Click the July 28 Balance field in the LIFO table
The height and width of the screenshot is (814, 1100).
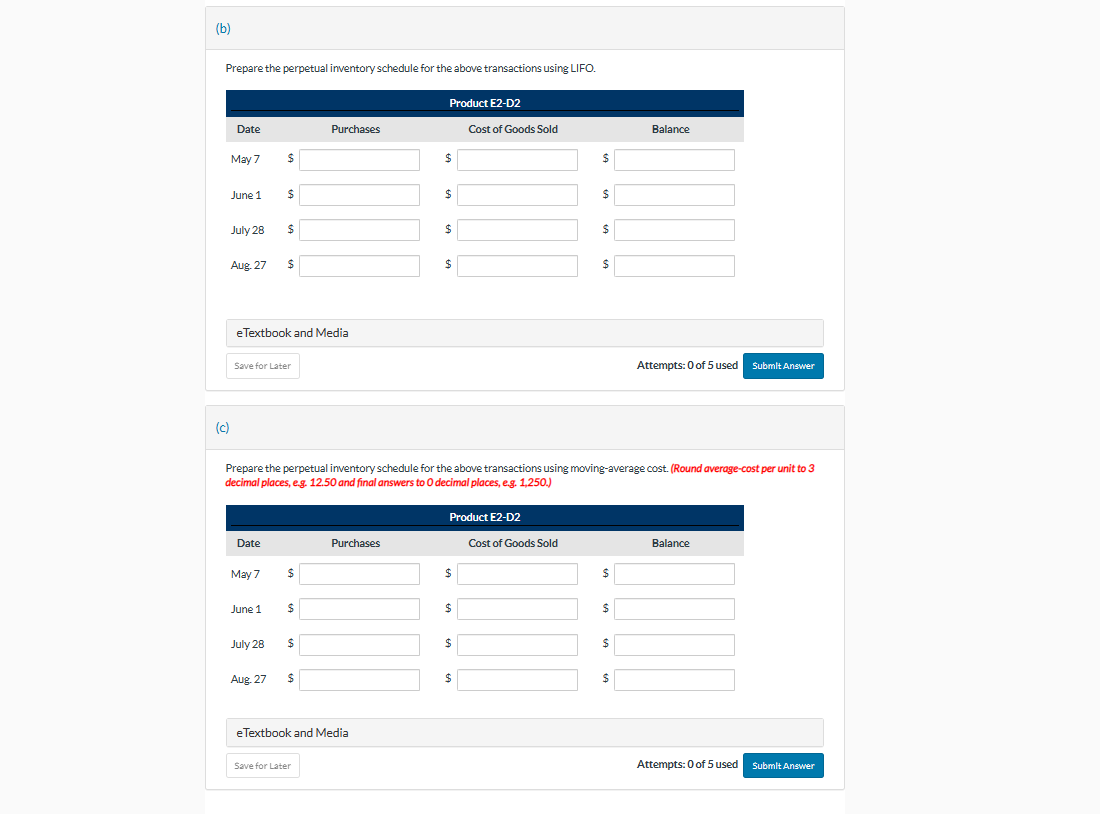[x=674, y=229]
